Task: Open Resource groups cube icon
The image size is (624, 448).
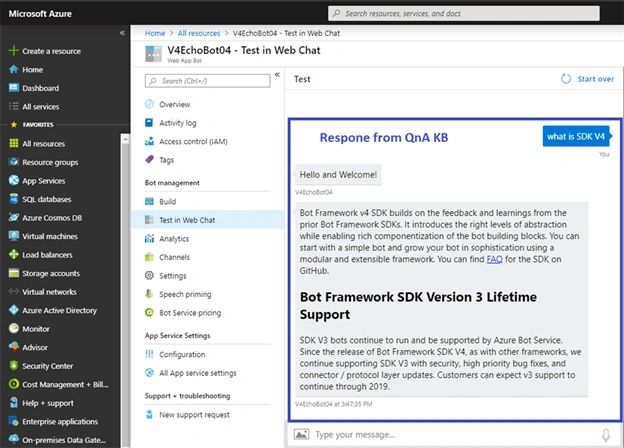Action: [x=14, y=162]
